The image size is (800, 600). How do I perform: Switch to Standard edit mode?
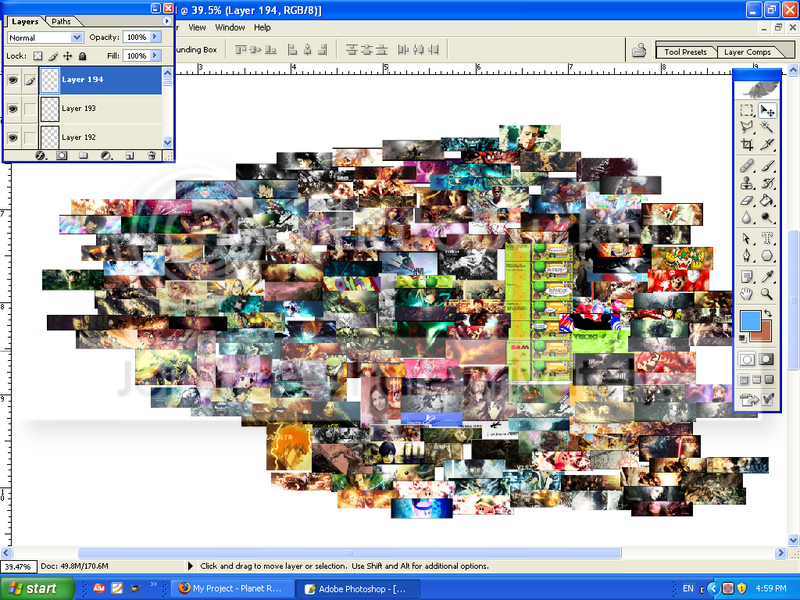pos(747,360)
